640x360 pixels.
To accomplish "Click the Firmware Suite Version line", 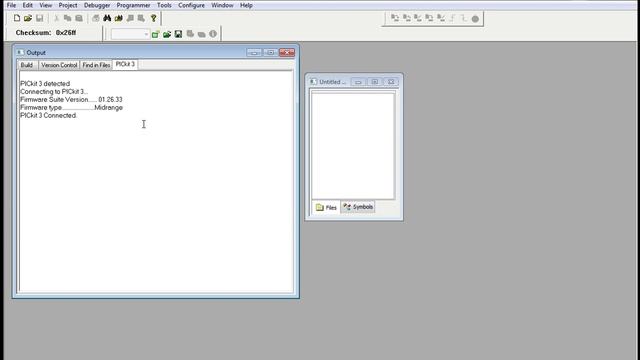I will click(71, 100).
